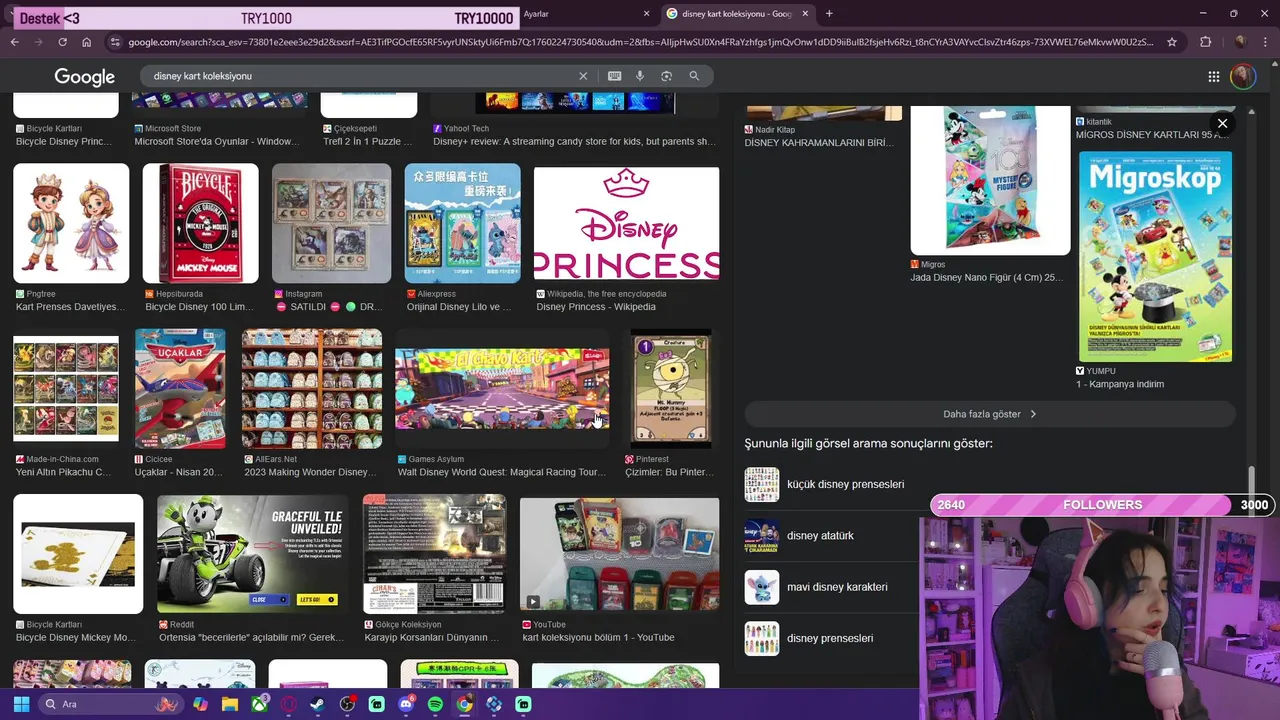Open Xbox app from the taskbar

(259, 704)
